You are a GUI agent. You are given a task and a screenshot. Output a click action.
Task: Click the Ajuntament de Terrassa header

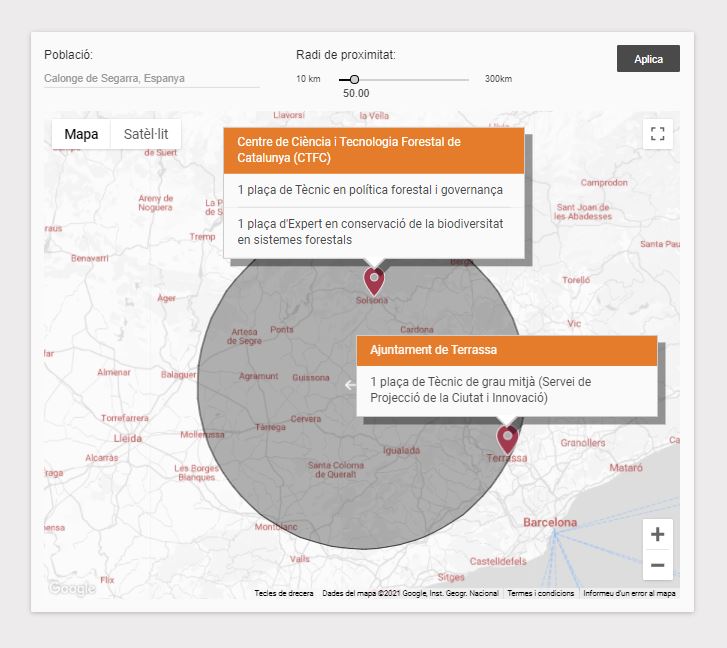[507, 350]
